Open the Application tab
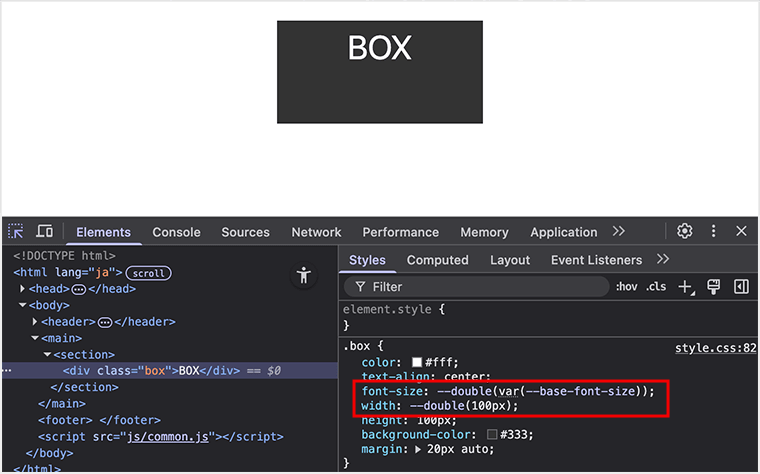This screenshot has width=760, height=474. [563, 232]
